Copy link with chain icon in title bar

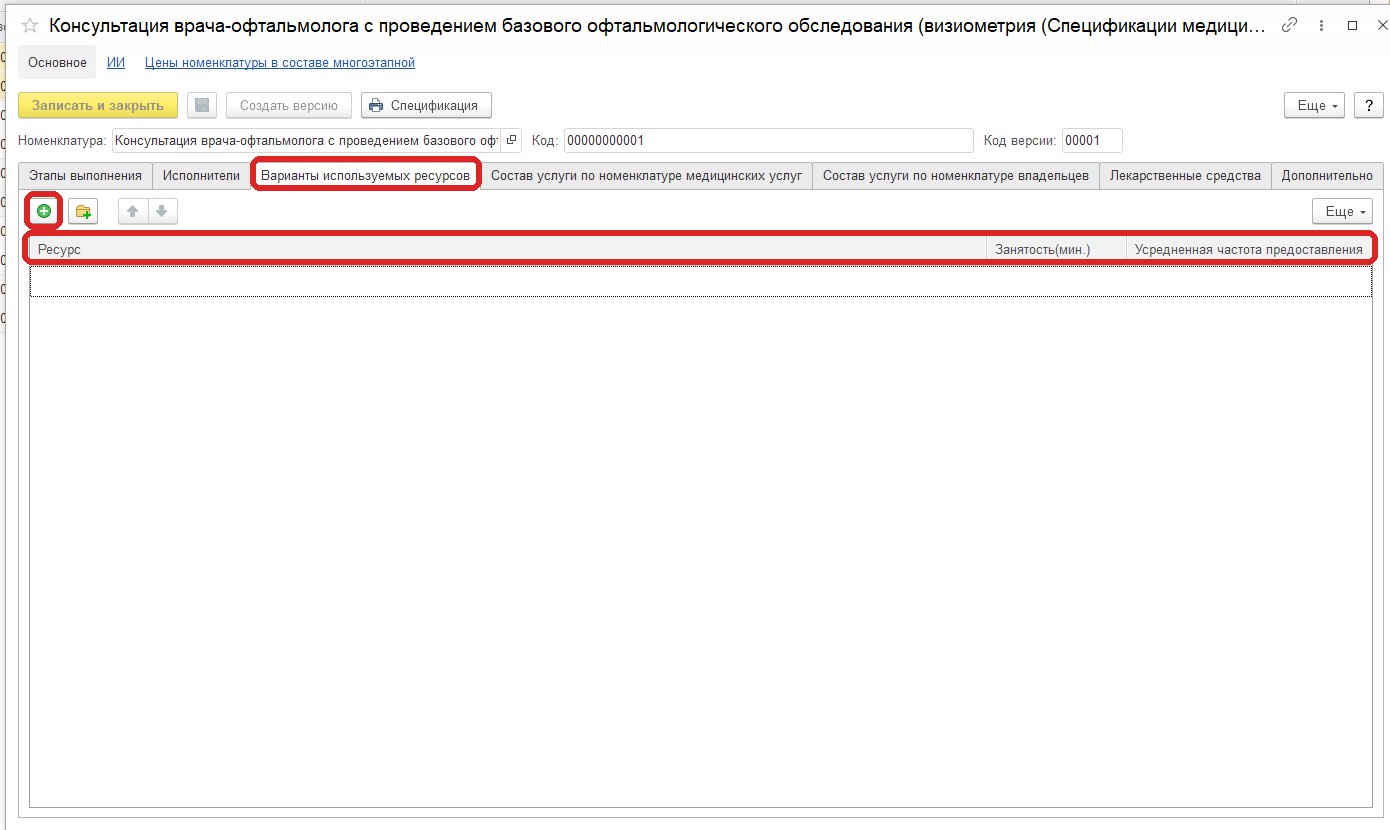[1290, 25]
